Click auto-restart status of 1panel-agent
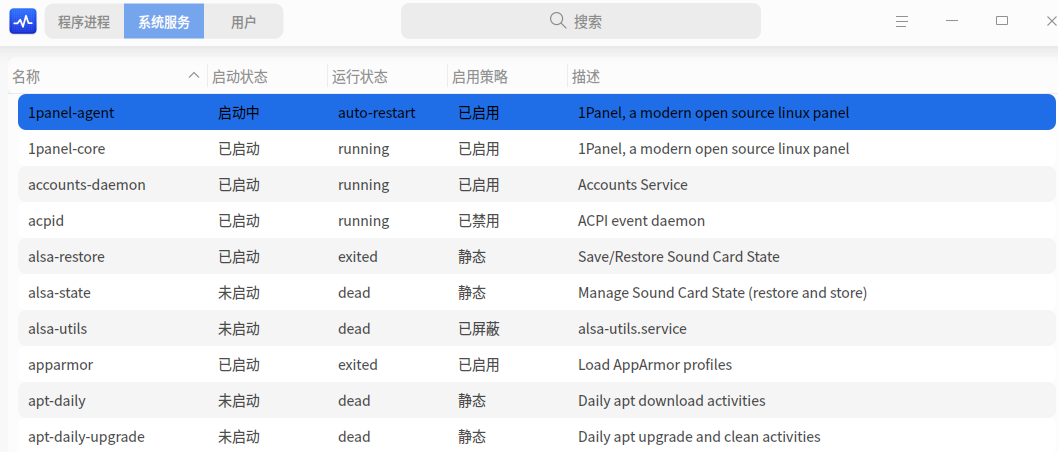Screen dimensions: 1058x452 (377, 113)
